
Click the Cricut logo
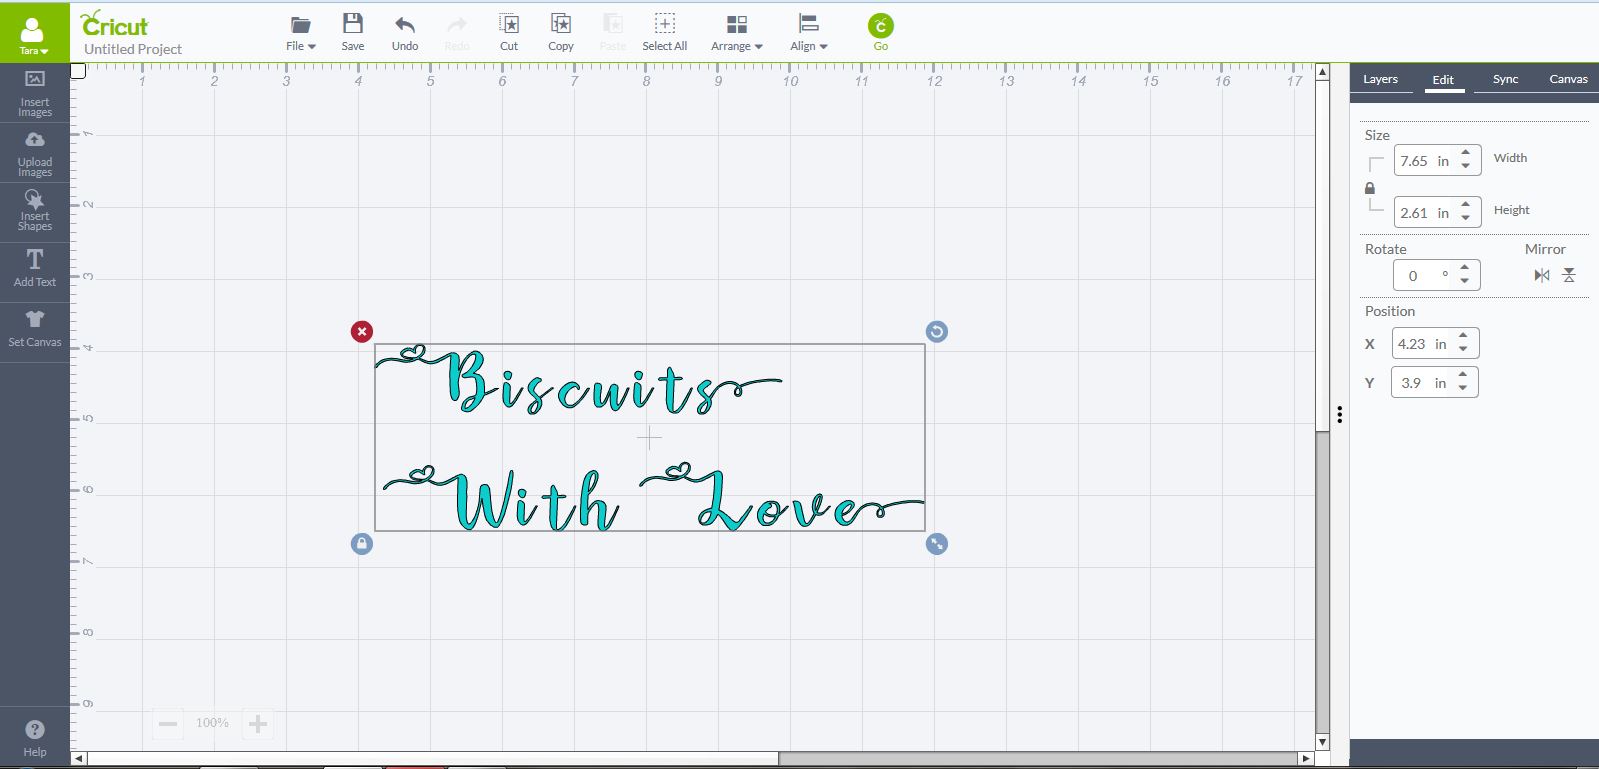pos(114,24)
